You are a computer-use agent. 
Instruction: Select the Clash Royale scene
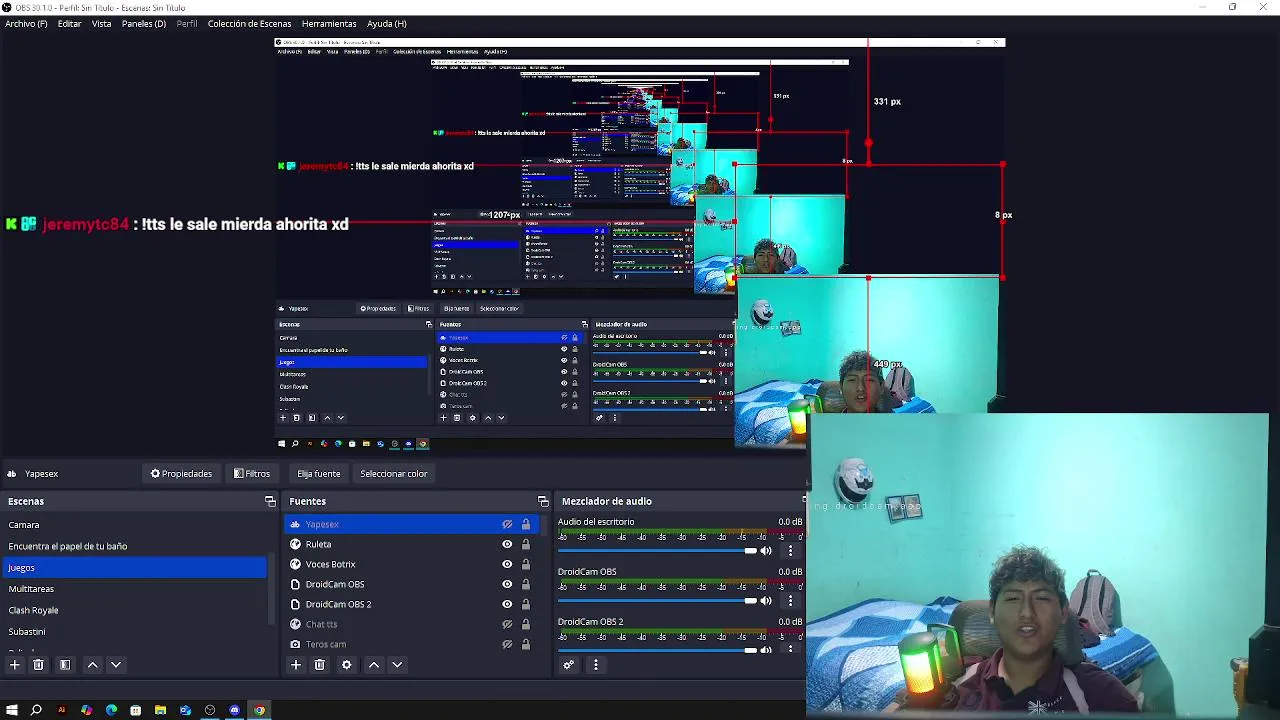click(x=135, y=610)
